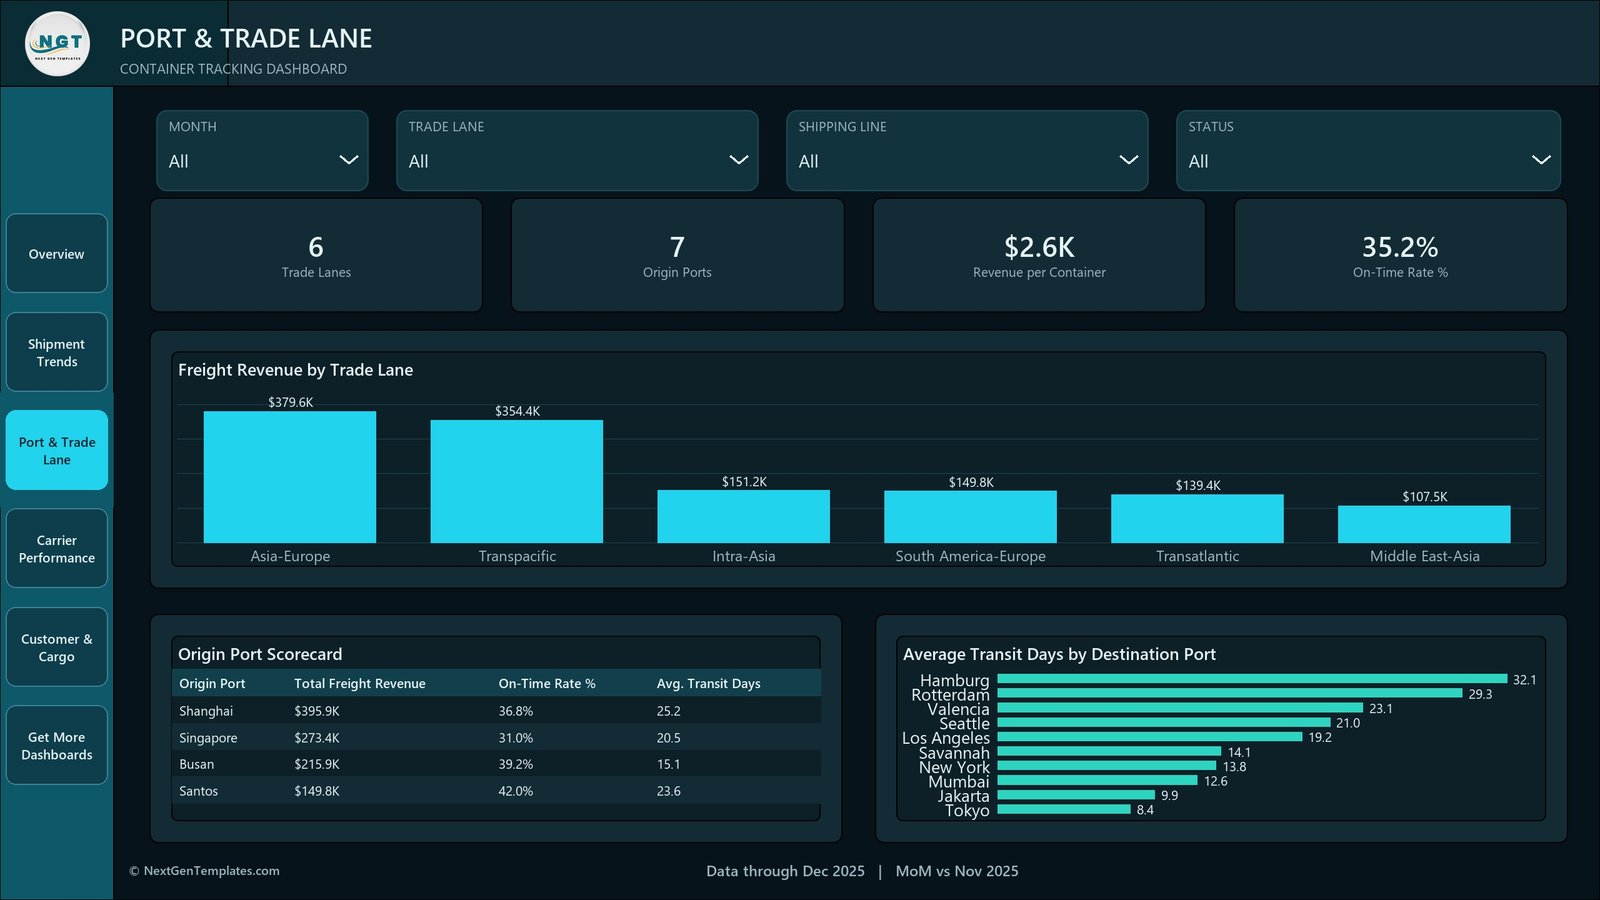Image resolution: width=1600 pixels, height=900 pixels.
Task: Click the Savannah transit days bar
Action: click(1110, 751)
